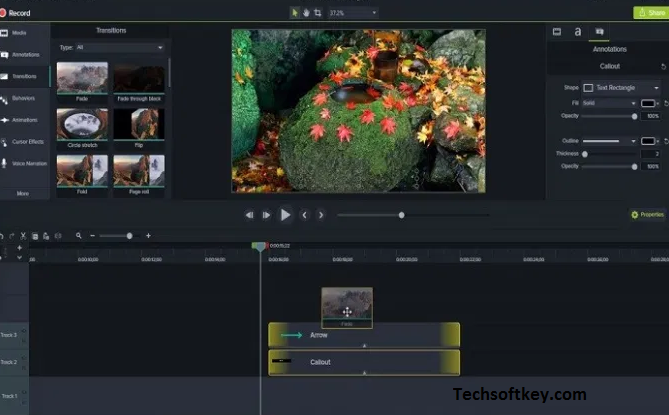Screen dimensions: 669x415
Task: Click the timeline zoom magnifier icon
Action: pos(79,235)
